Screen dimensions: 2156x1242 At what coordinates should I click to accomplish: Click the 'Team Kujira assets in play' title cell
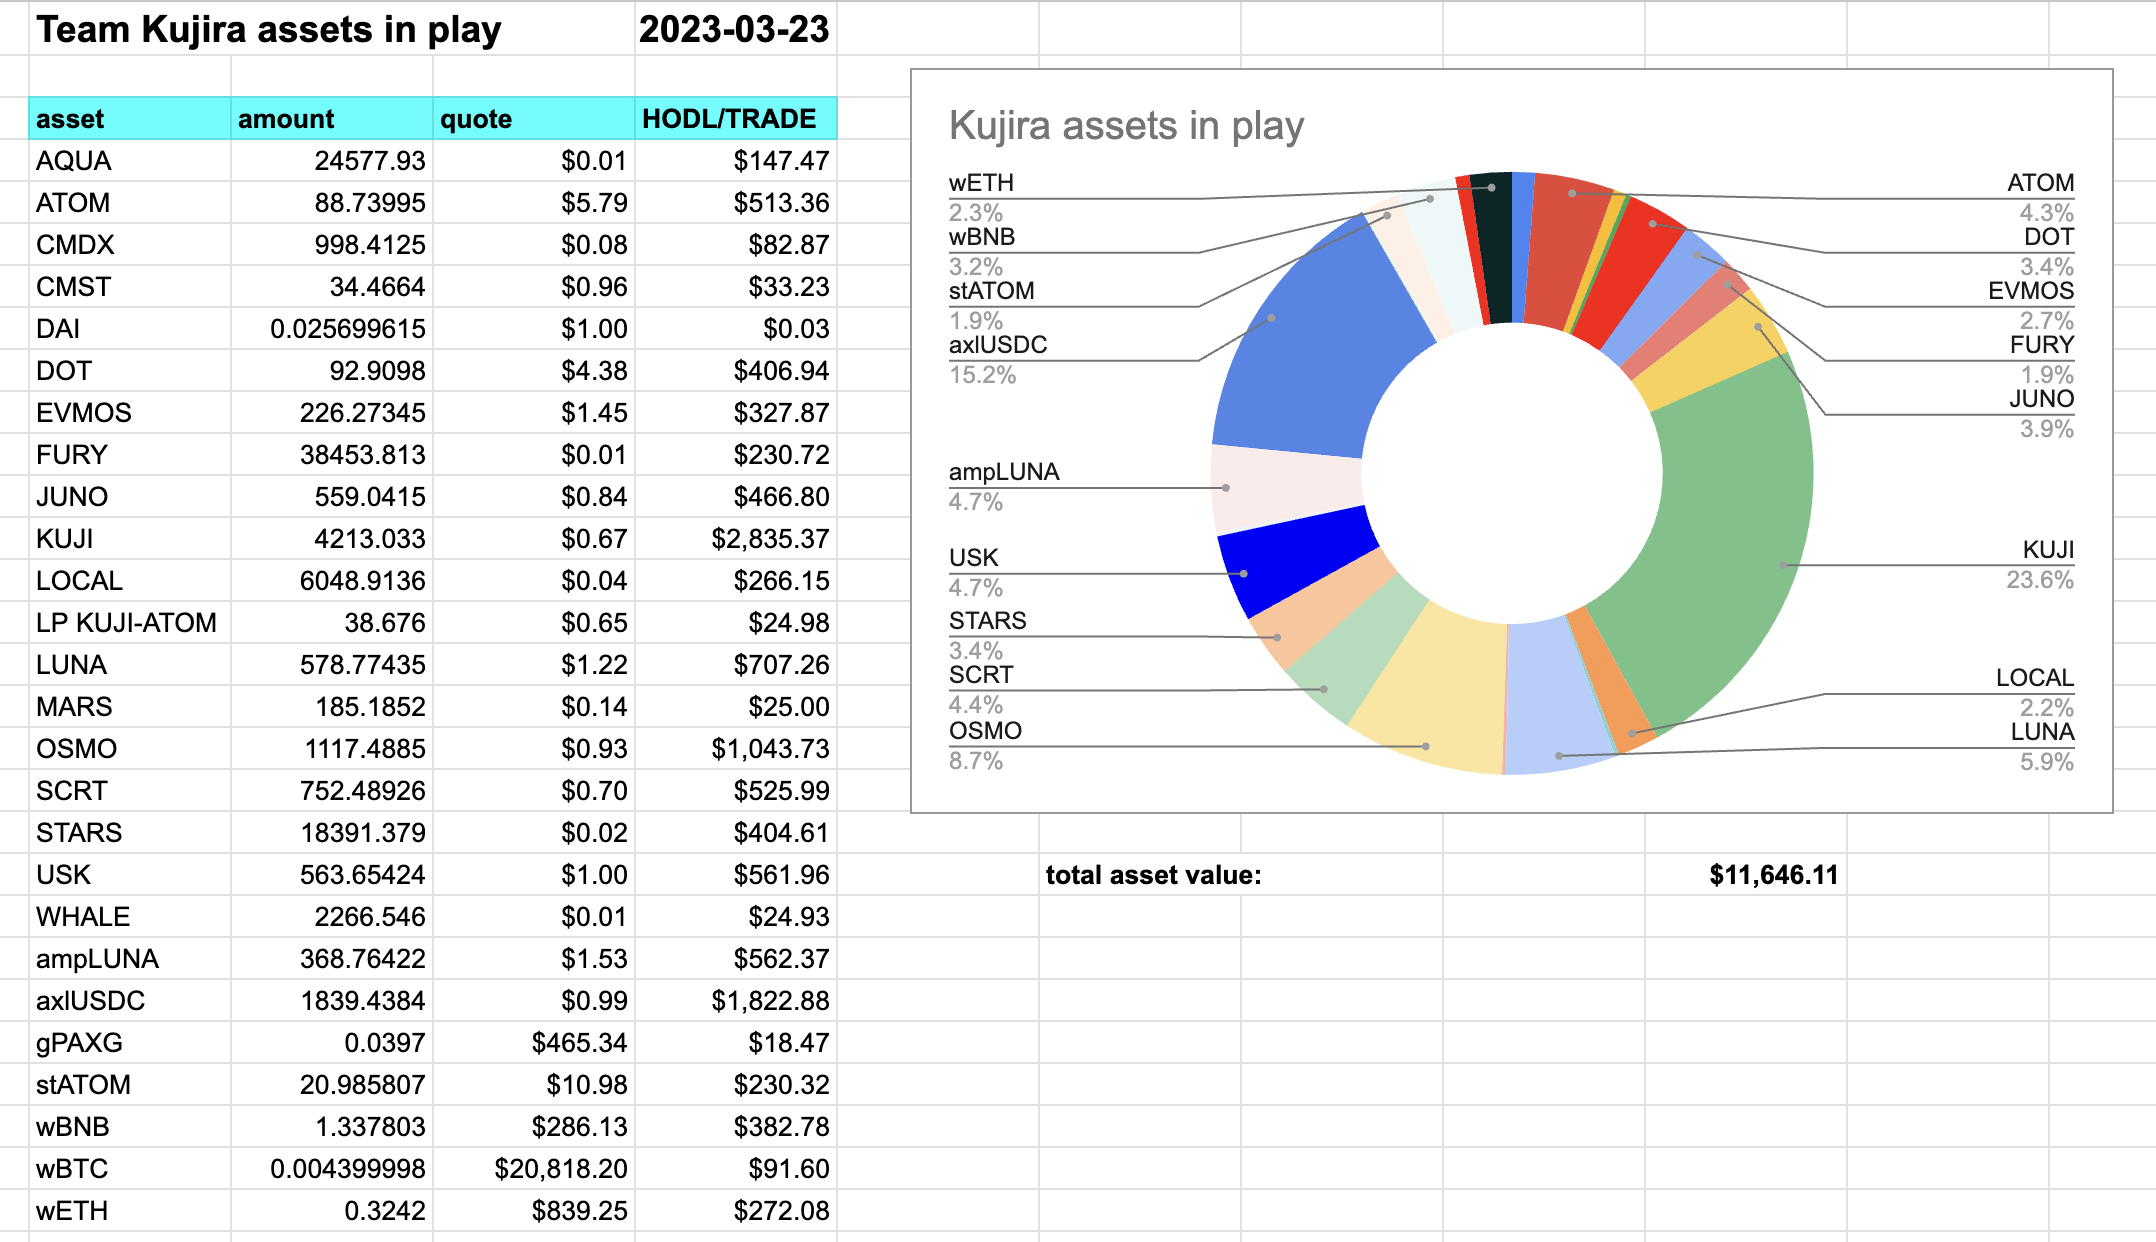click(x=270, y=29)
